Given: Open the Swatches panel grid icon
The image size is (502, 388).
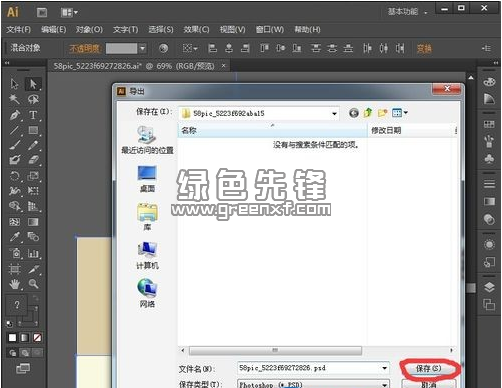Looking at the screenshot, I should pos(489,124).
